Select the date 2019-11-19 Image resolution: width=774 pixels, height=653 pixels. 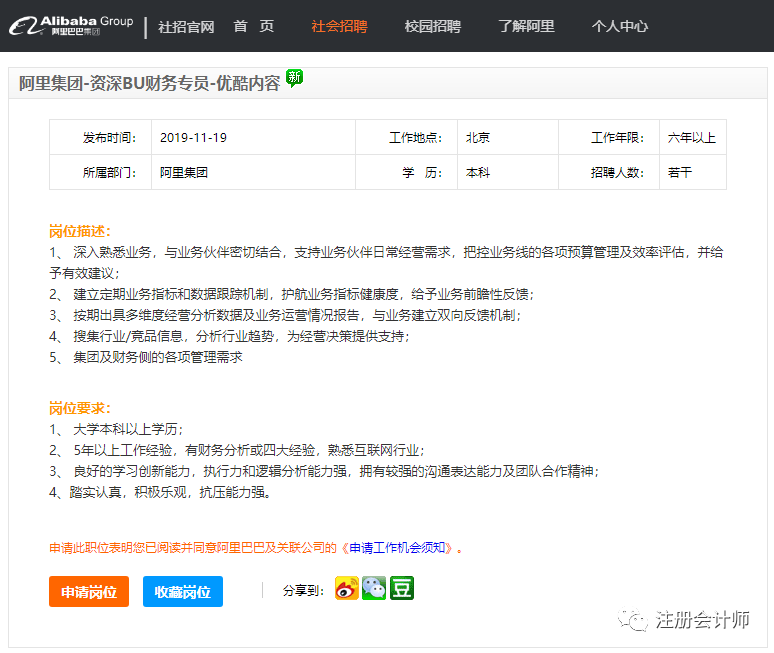193,138
